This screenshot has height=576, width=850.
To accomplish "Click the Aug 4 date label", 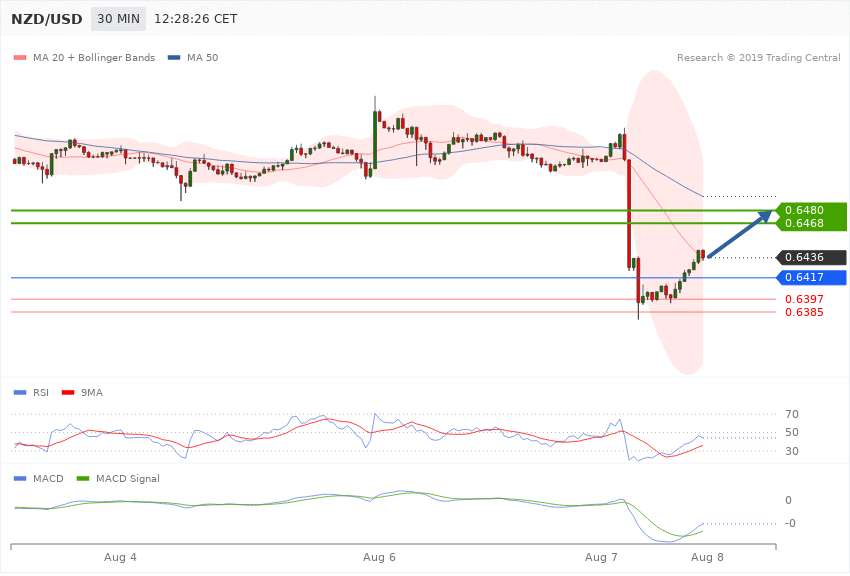I will tap(120, 557).
